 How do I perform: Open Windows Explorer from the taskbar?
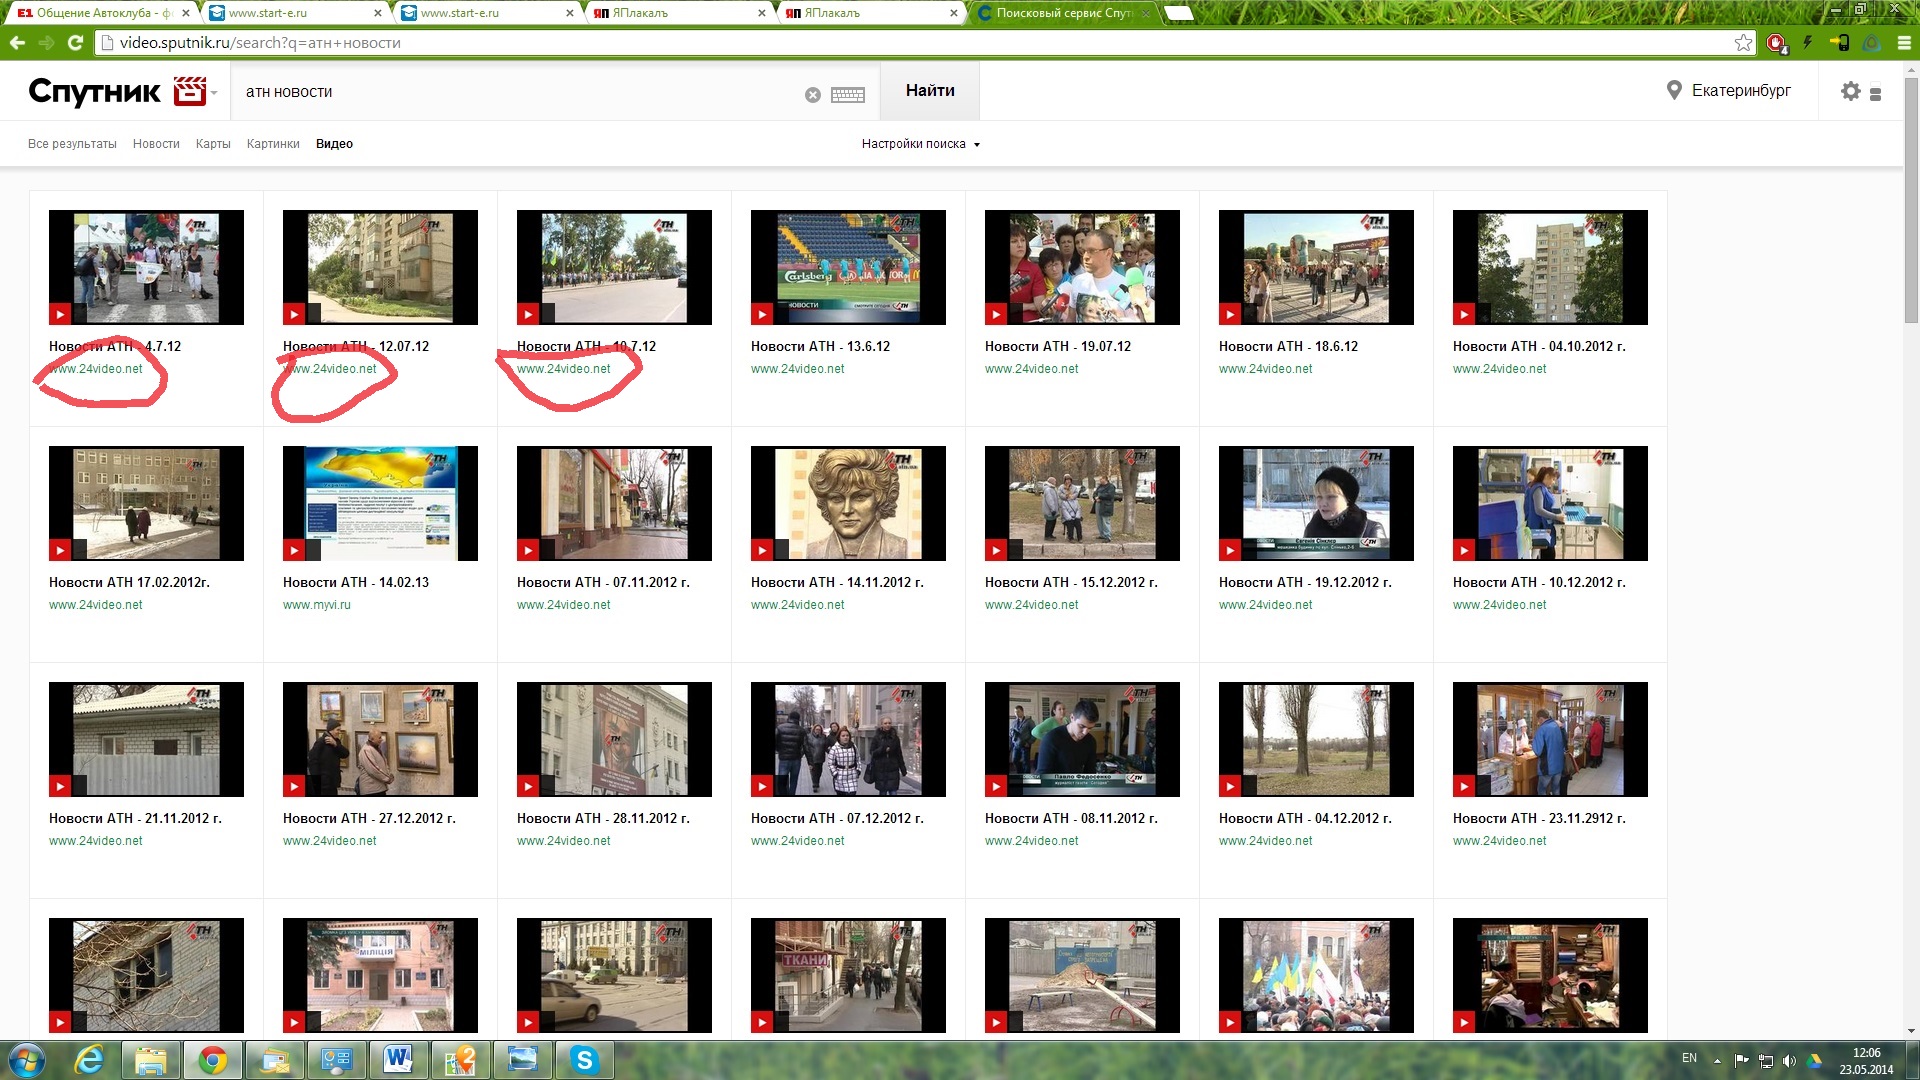tap(151, 1059)
